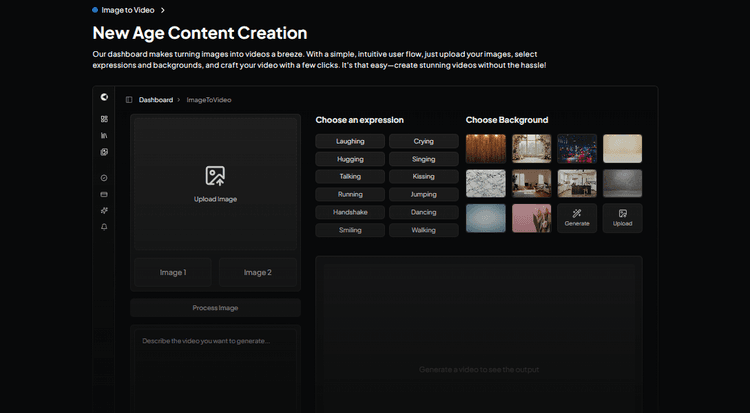The height and width of the screenshot is (413, 750).
Task: Click the video output preview area
Action: coord(479,335)
